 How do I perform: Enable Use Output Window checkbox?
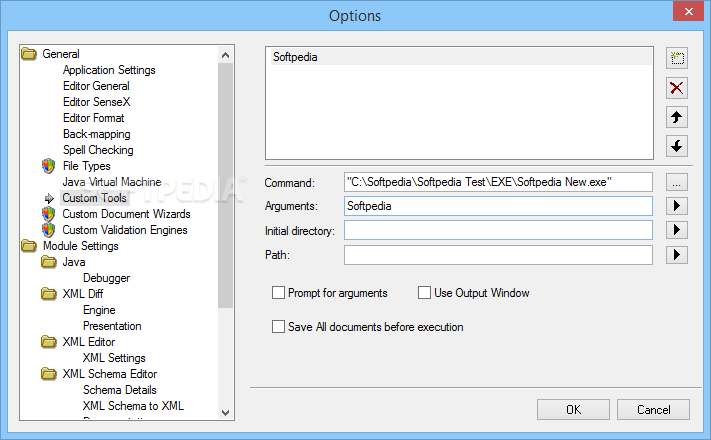pyautogui.click(x=424, y=293)
